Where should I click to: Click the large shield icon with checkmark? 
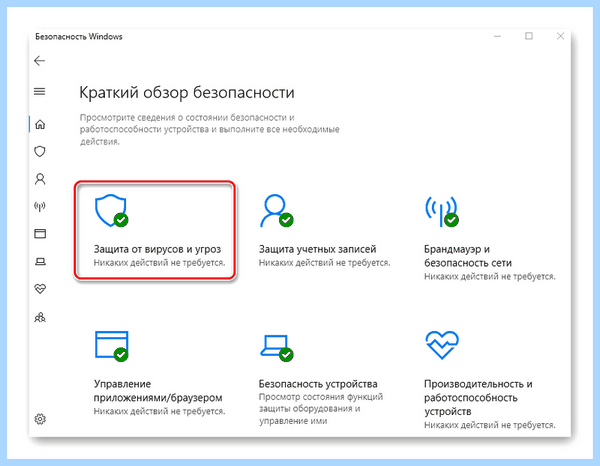tap(111, 210)
